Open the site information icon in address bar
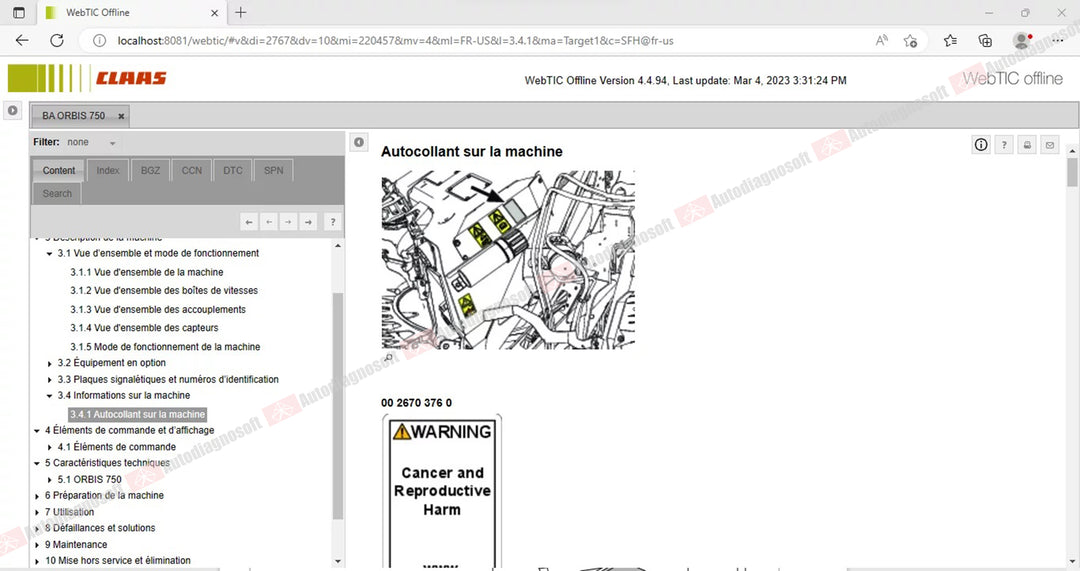The height and width of the screenshot is (571, 1080). tap(99, 41)
